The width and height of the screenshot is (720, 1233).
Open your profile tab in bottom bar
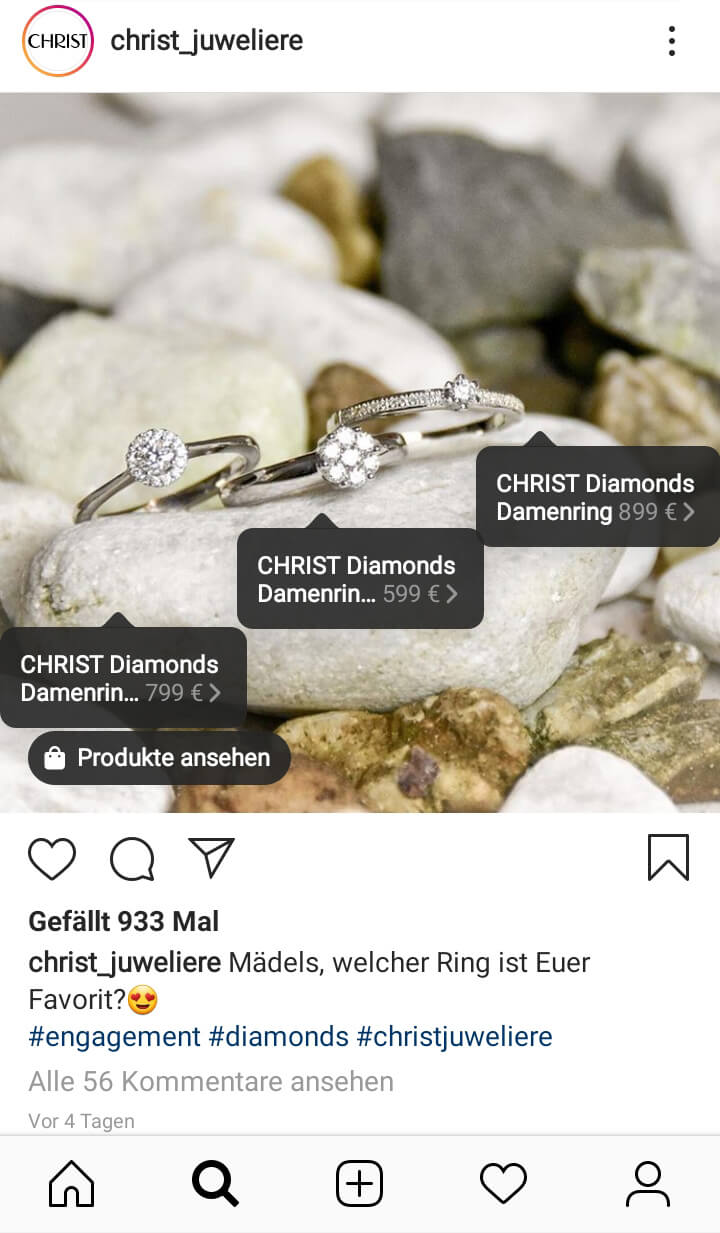pos(647,1184)
